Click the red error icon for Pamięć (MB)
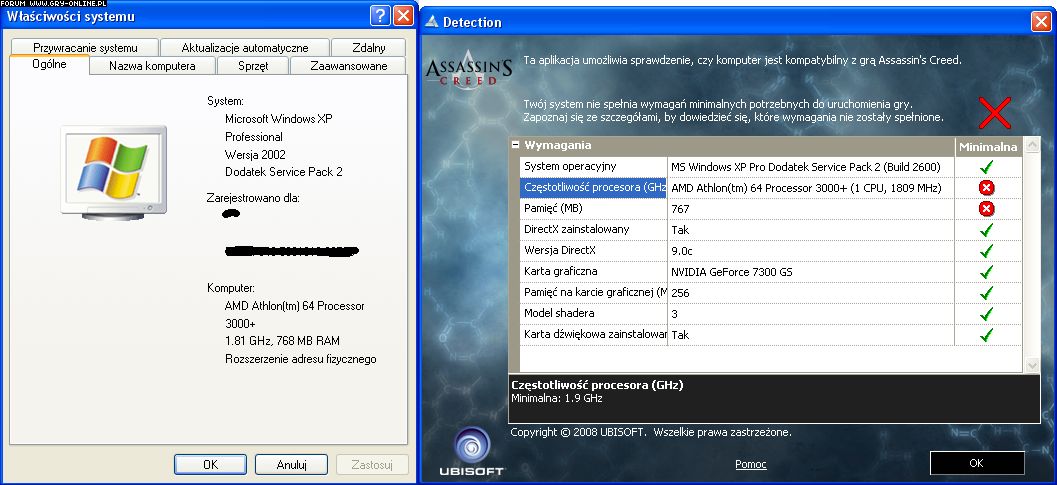This screenshot has height=485, width=1057. click(x=987, y=208)
